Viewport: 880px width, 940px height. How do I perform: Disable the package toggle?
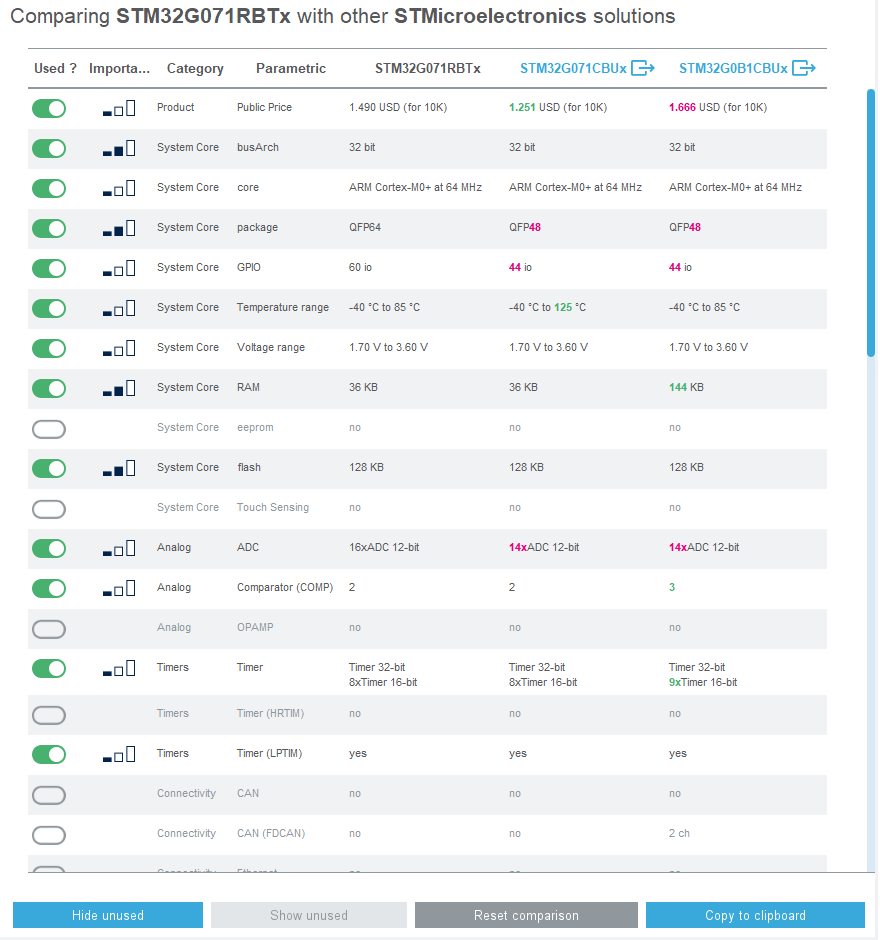[x=49, y=228]
